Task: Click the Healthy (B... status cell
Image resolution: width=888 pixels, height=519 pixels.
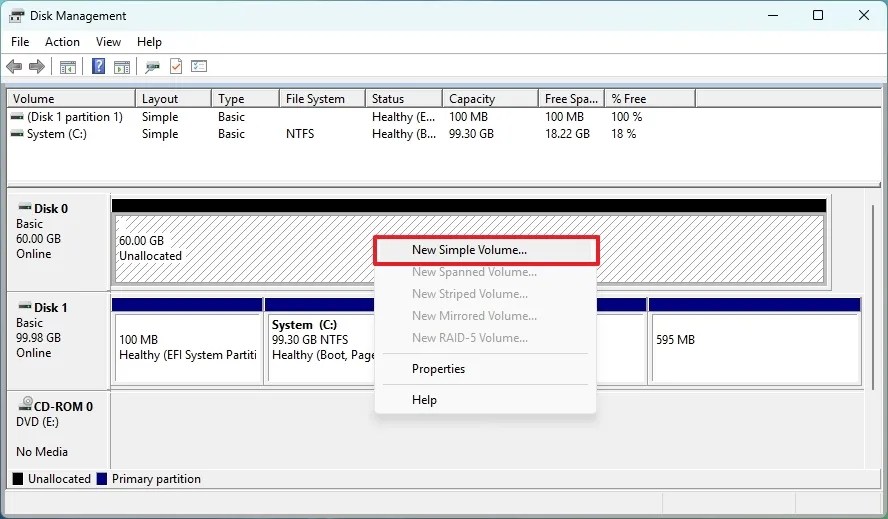Action: pos(404,134)
